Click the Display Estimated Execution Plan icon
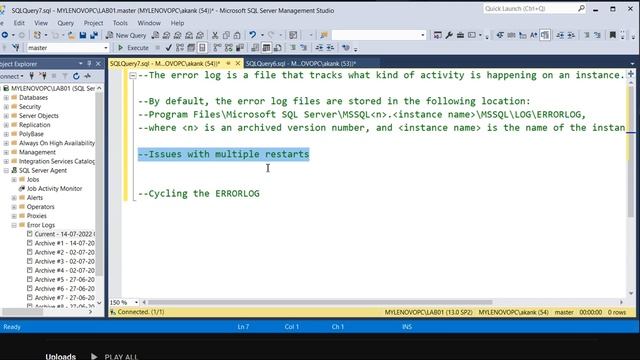The height and width of the screenshot is (360, 640). (x=180, y=48)
